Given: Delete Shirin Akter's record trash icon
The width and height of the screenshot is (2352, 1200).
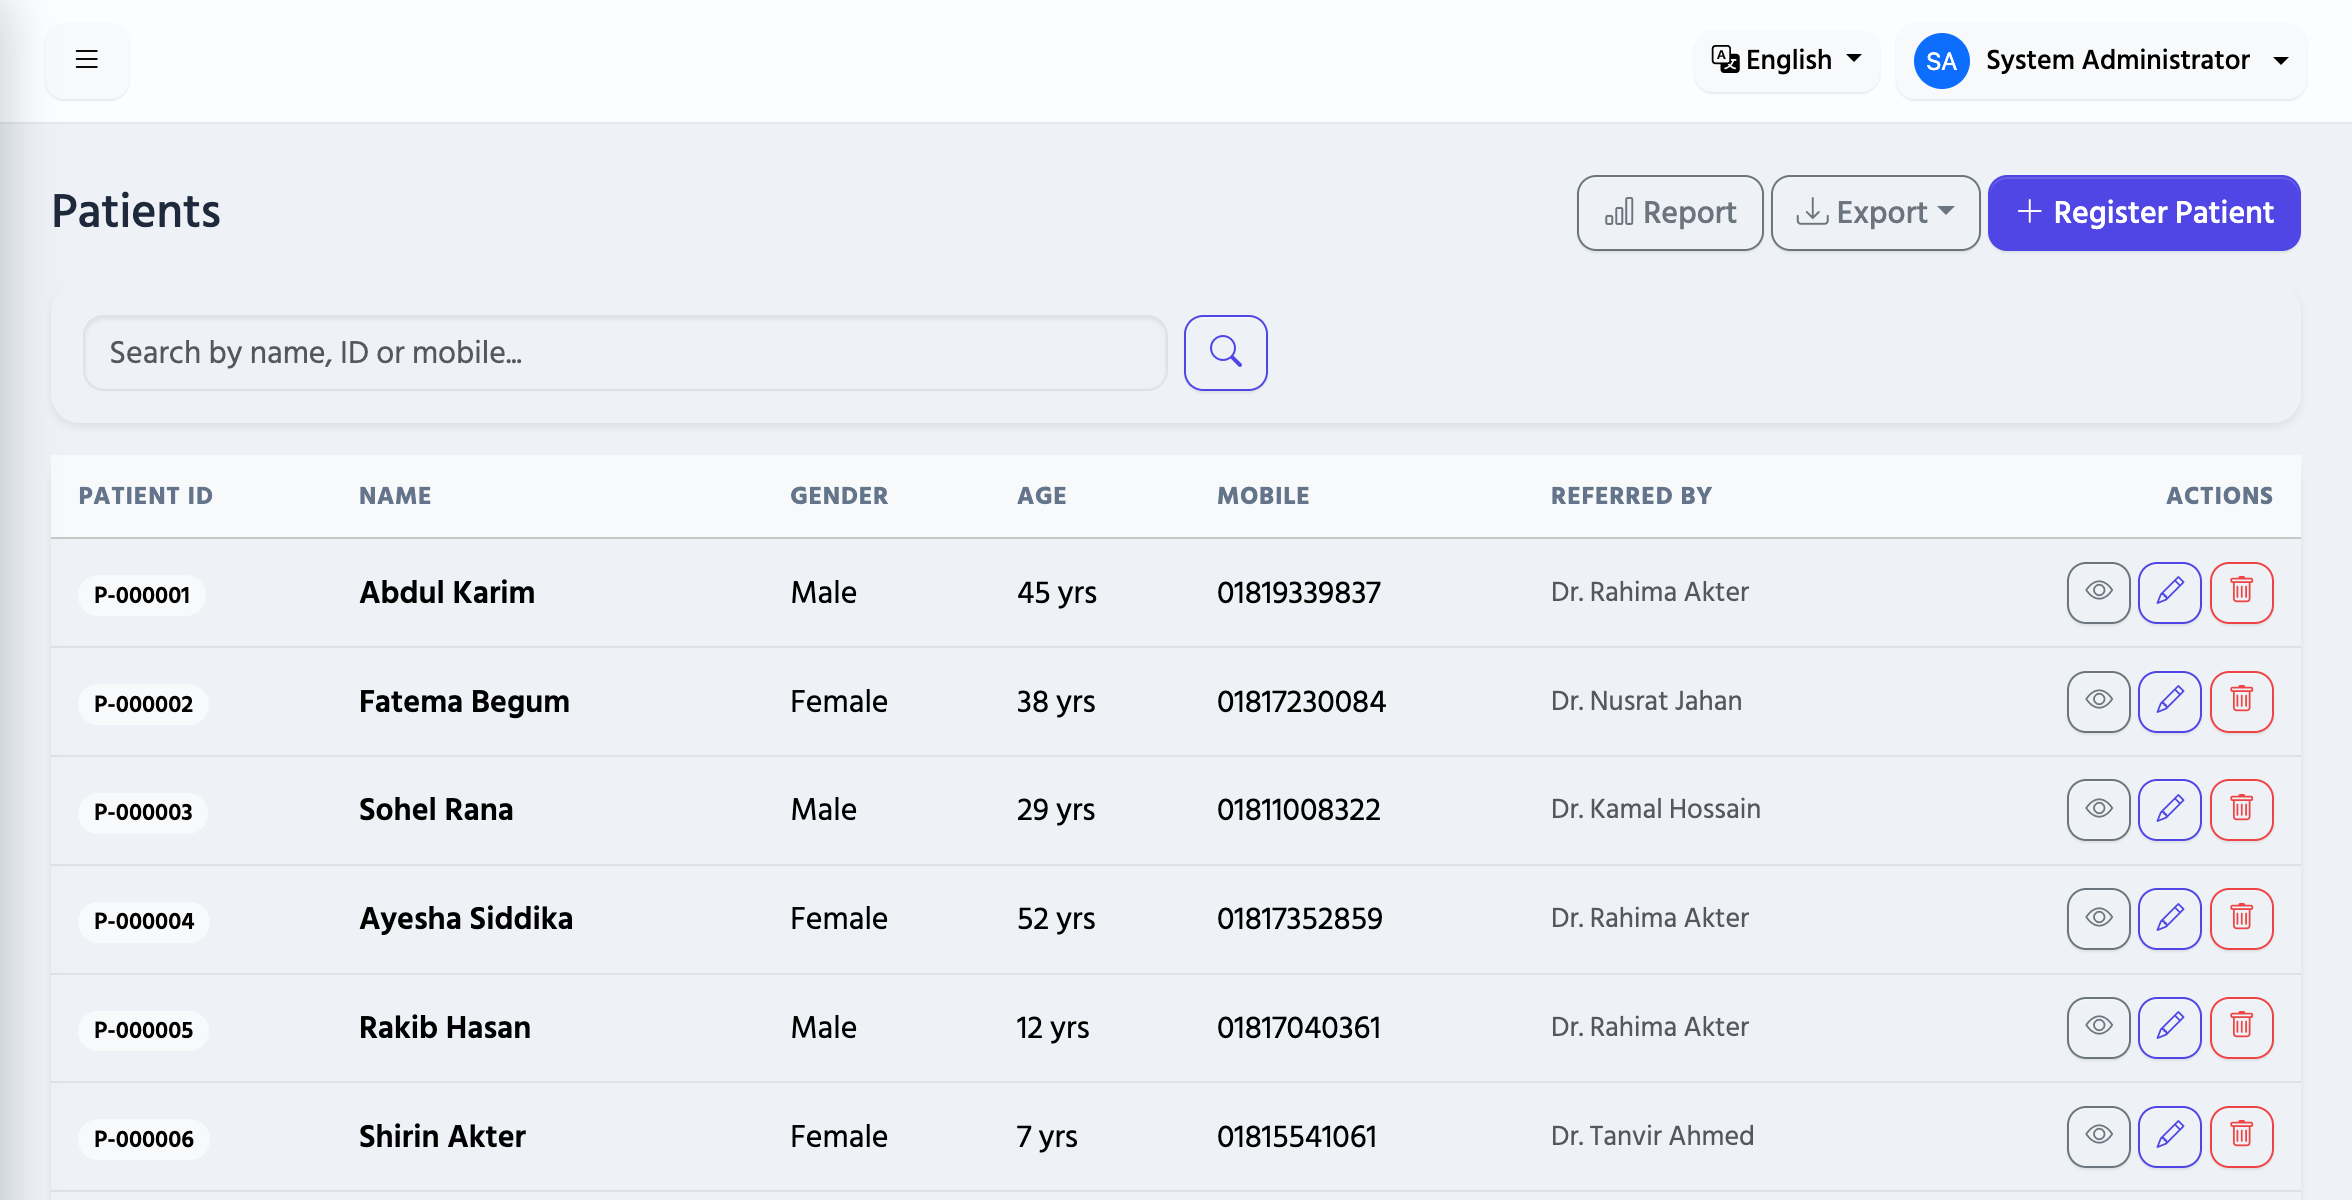Looking at the screenshot, I should pos(2241,1136).
